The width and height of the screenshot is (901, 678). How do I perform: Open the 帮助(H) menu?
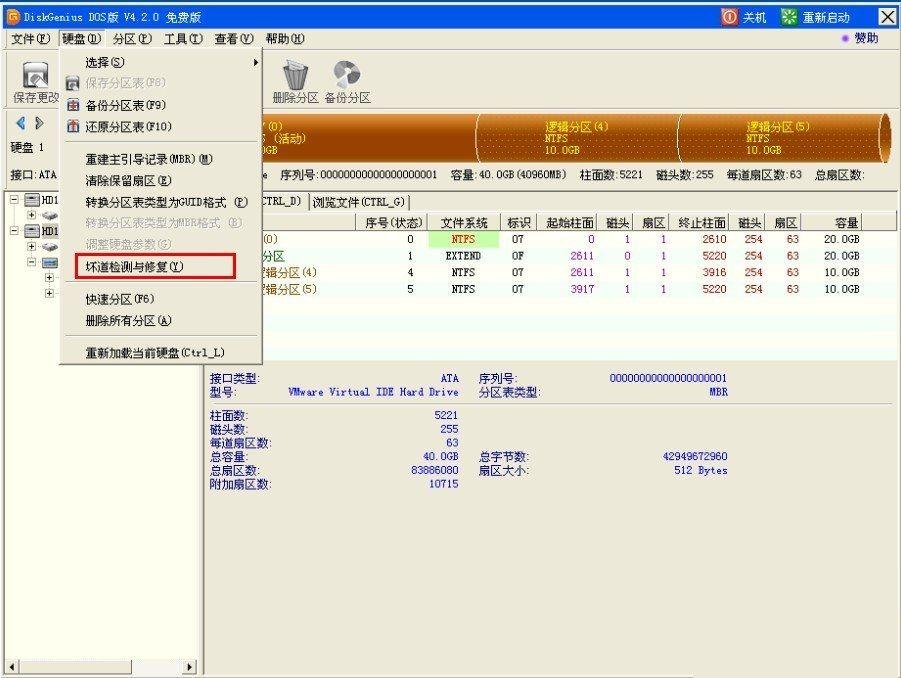284,38
